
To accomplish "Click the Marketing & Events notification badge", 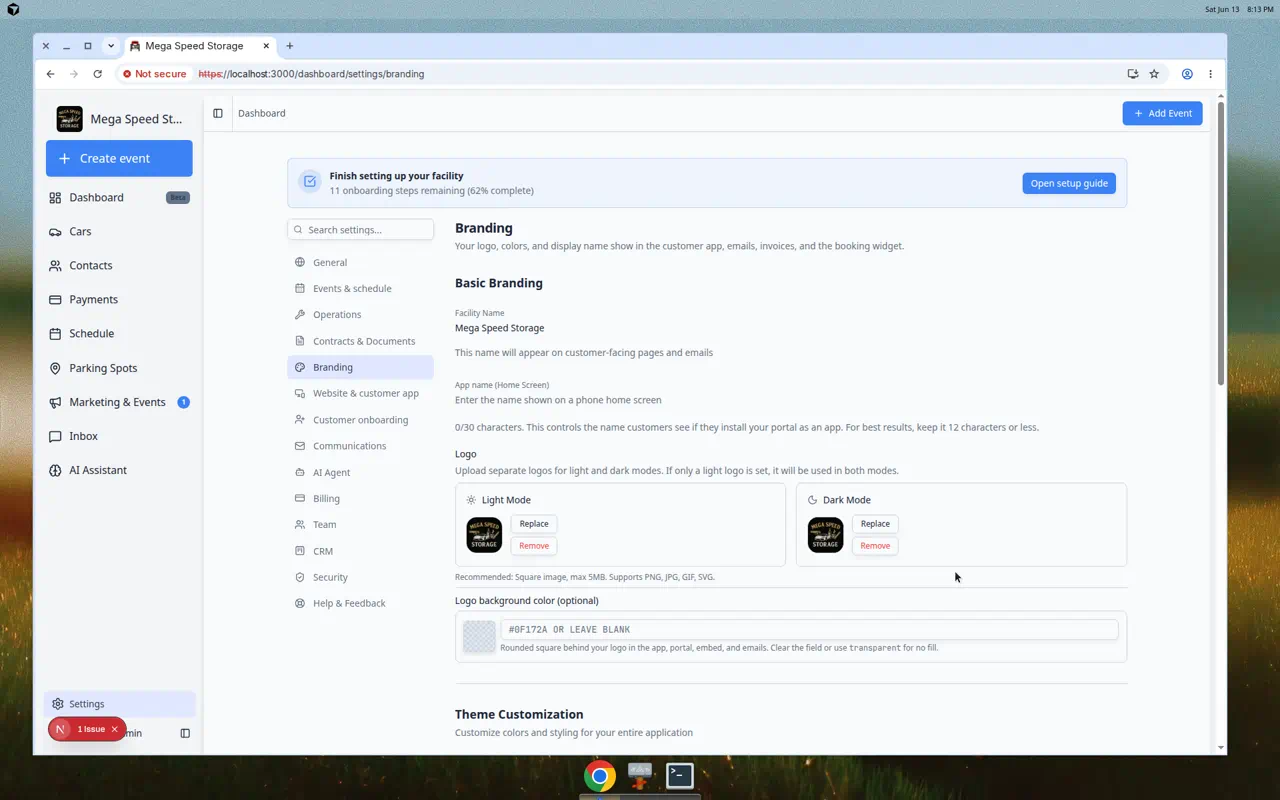I will (183, 402).
